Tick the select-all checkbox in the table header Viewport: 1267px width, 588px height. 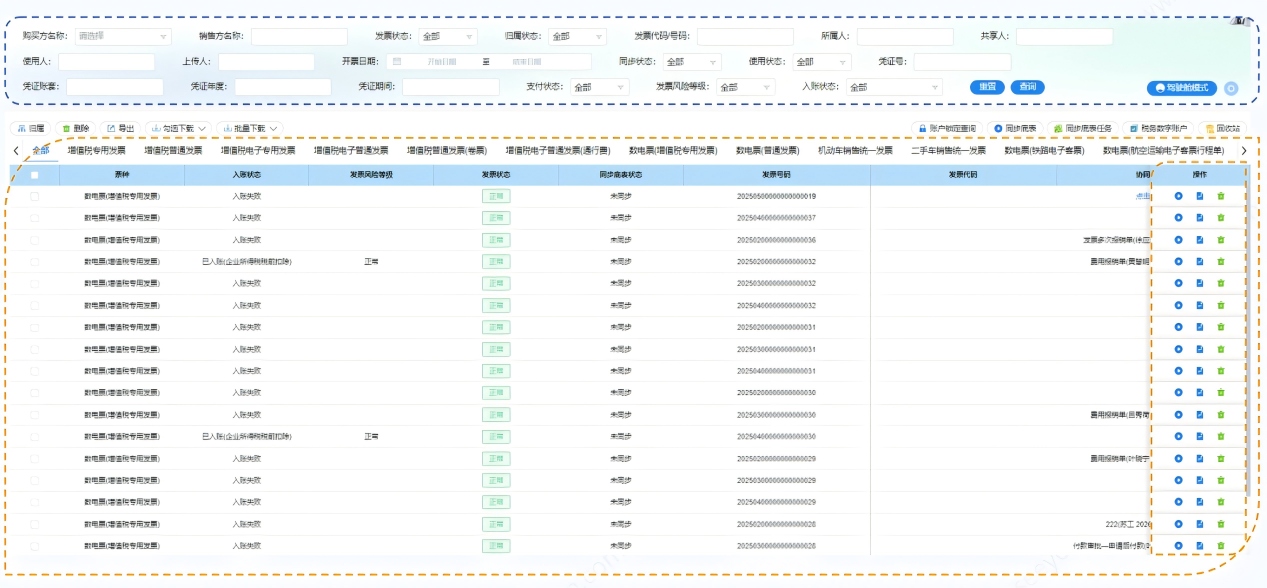pyautogui.click(x=35, y=175)
